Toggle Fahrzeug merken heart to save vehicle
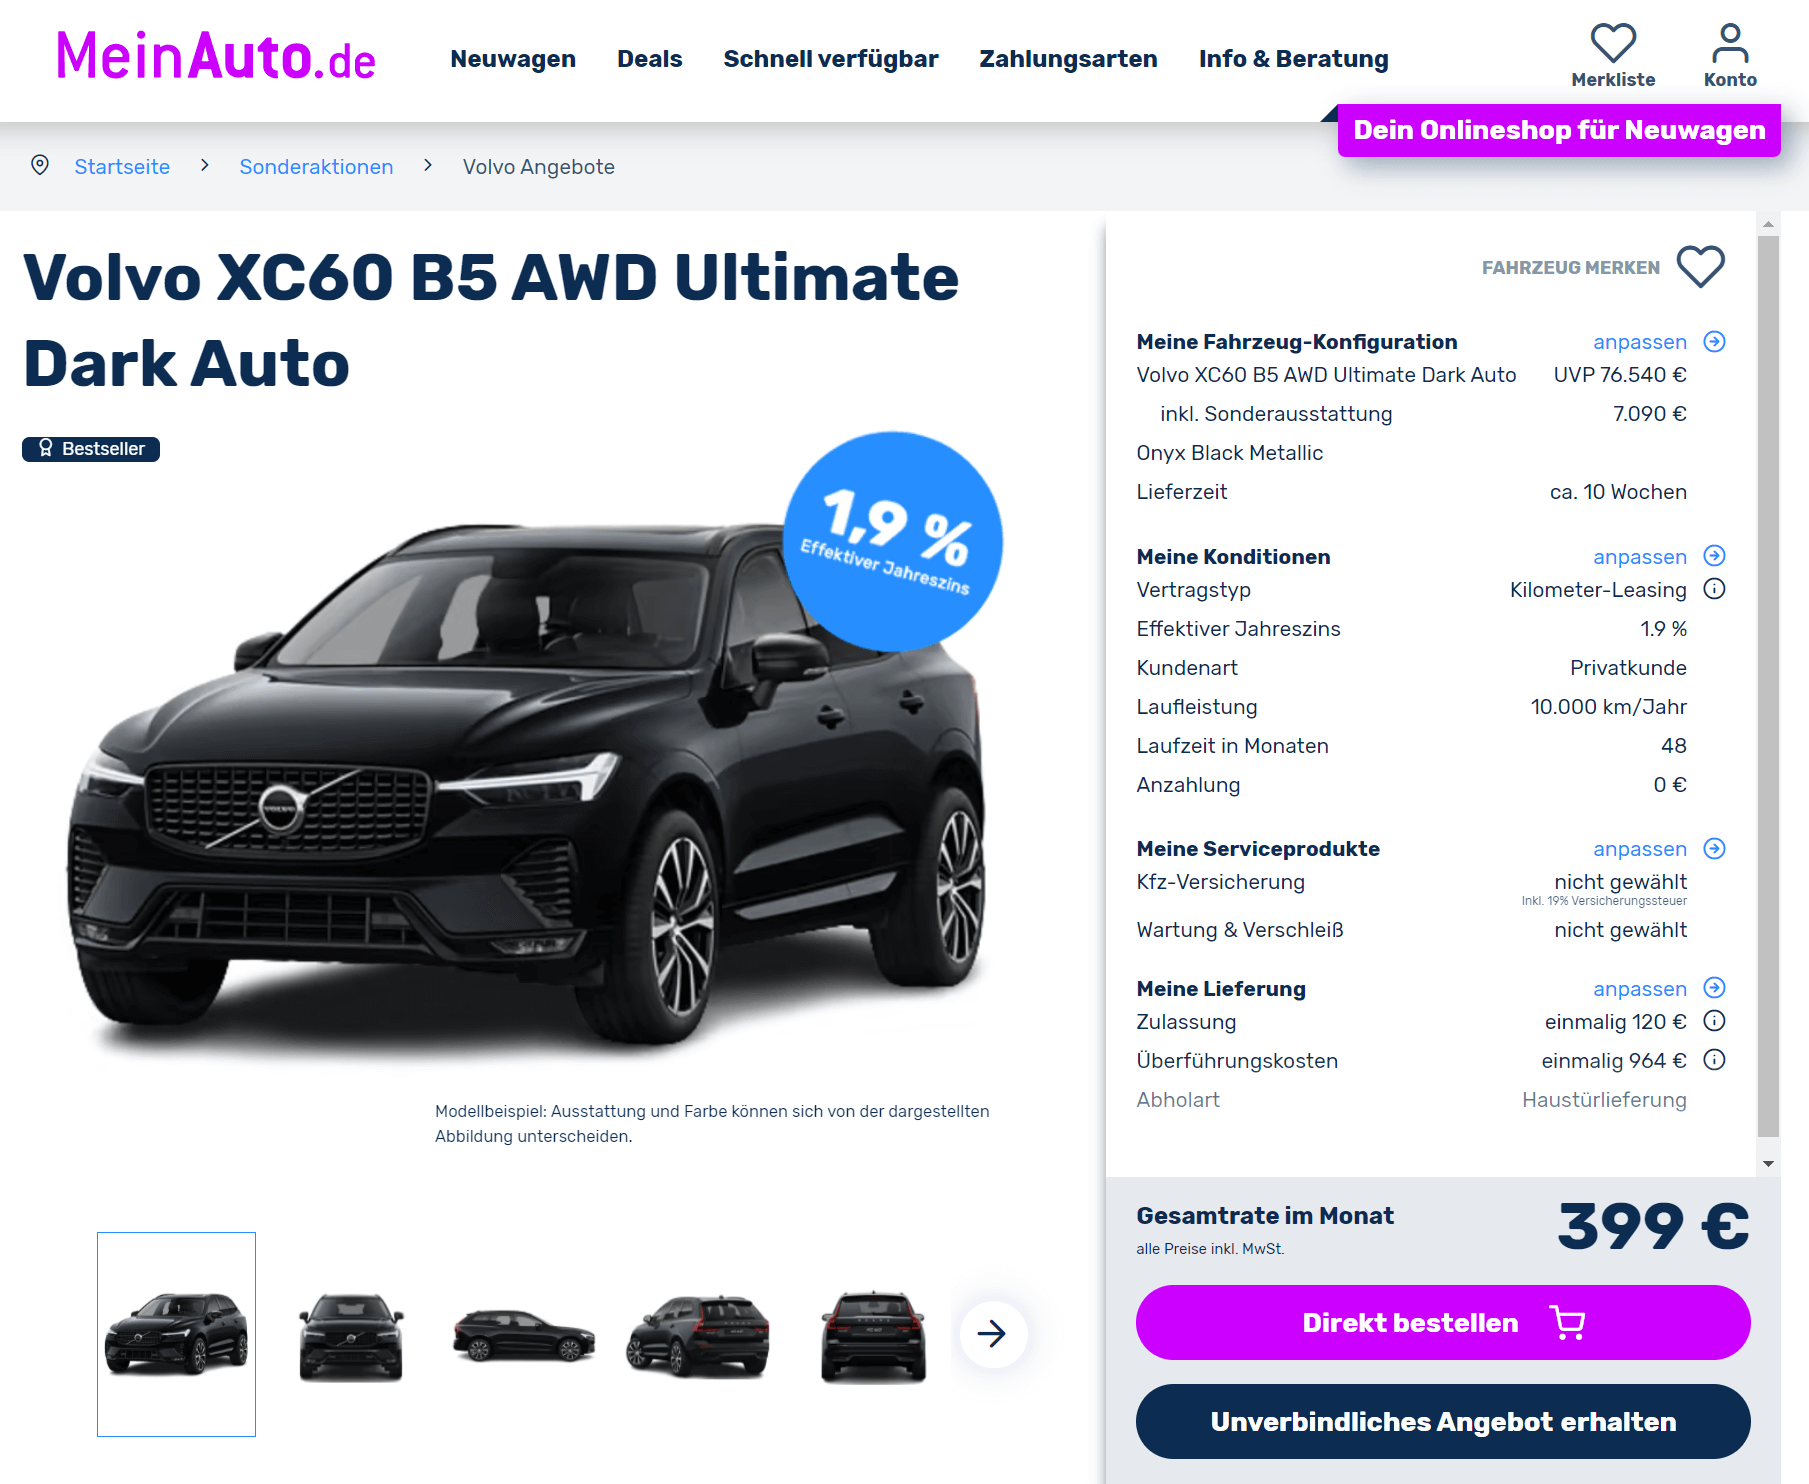This screenshot has height=1484, width=1809. [1701, 267]
